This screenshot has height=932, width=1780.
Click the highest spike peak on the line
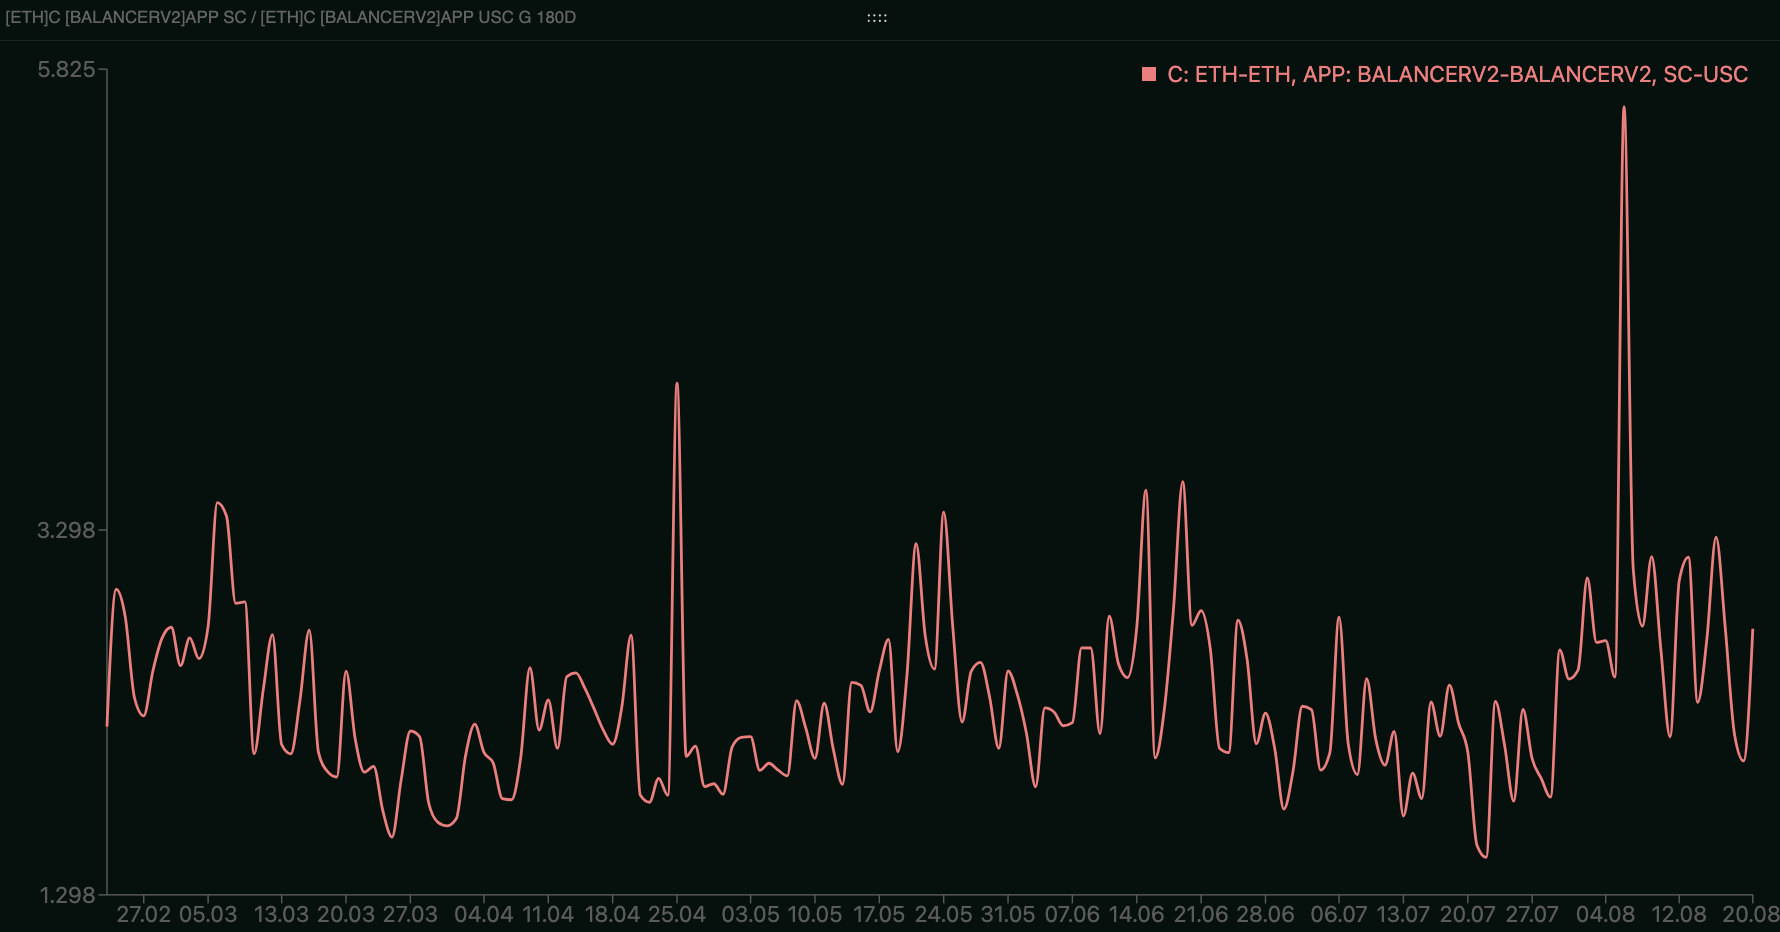pos(1624,107)
